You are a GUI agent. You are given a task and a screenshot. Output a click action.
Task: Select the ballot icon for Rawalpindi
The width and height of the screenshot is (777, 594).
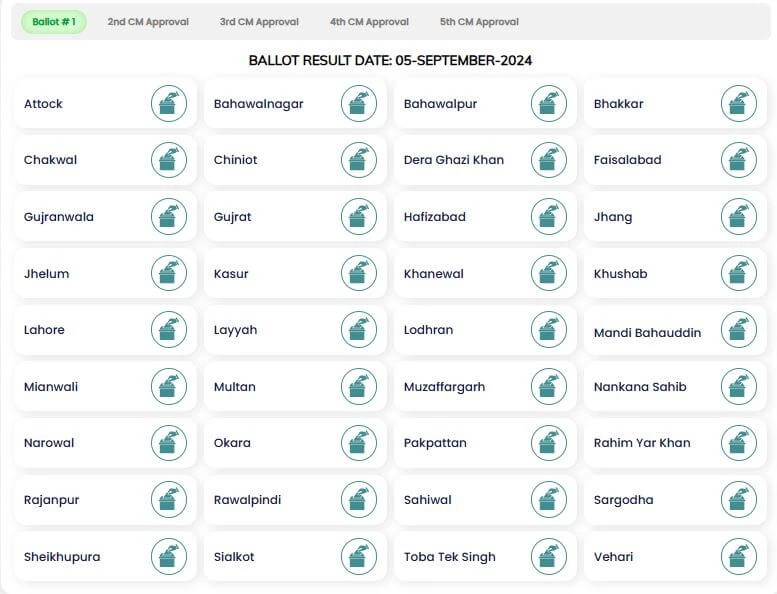359,500
